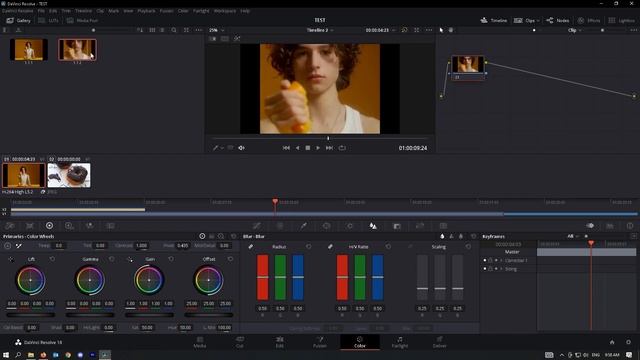The height and width of the screenshot is (360, 640).
Task: Select the Color Wheels palette icon
Action: pyautogui.click(x=49, y=226)
